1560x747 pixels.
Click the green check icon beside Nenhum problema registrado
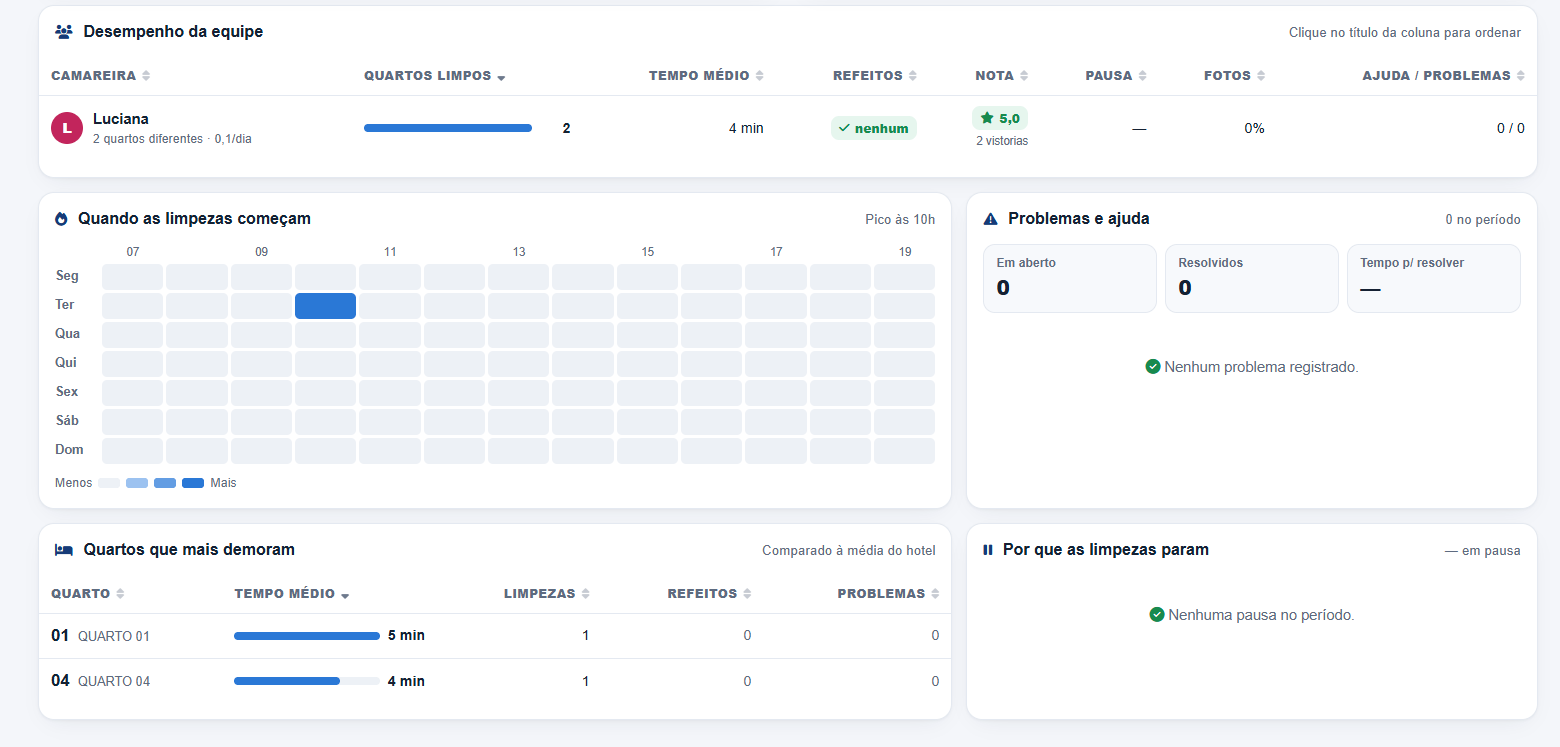tap(1153, 367)
